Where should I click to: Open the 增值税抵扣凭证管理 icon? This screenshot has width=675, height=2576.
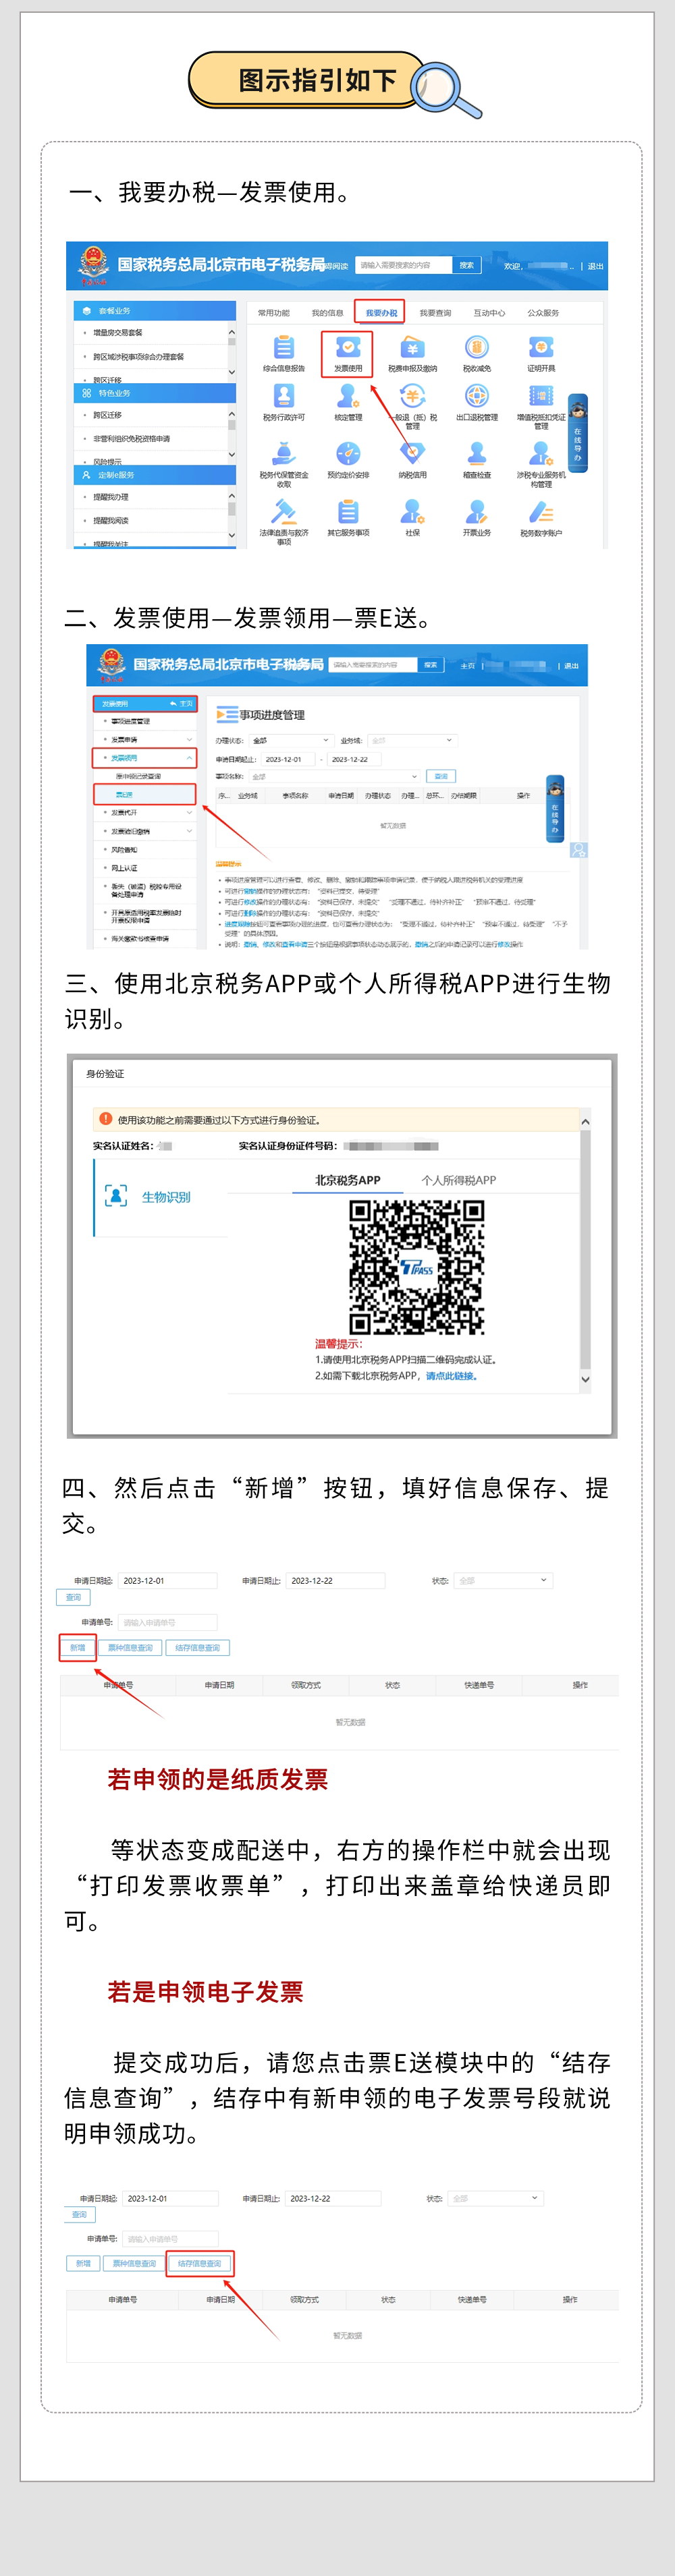pyautogui.click(x=541, y=396)
